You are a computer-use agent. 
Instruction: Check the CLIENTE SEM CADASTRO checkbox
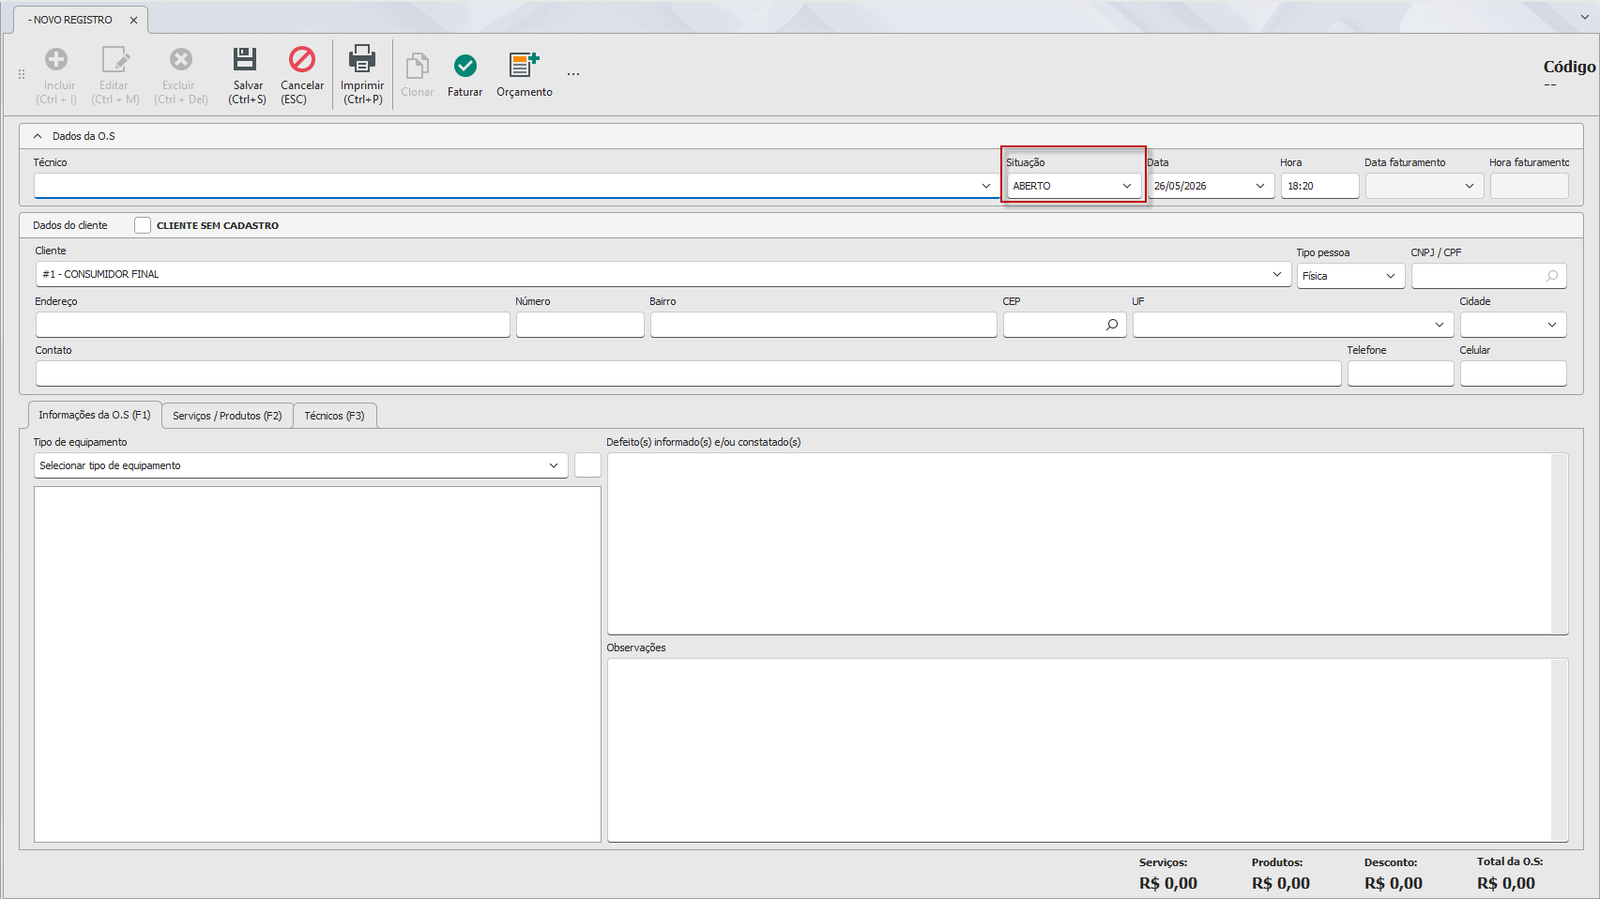tap(143, 226)
